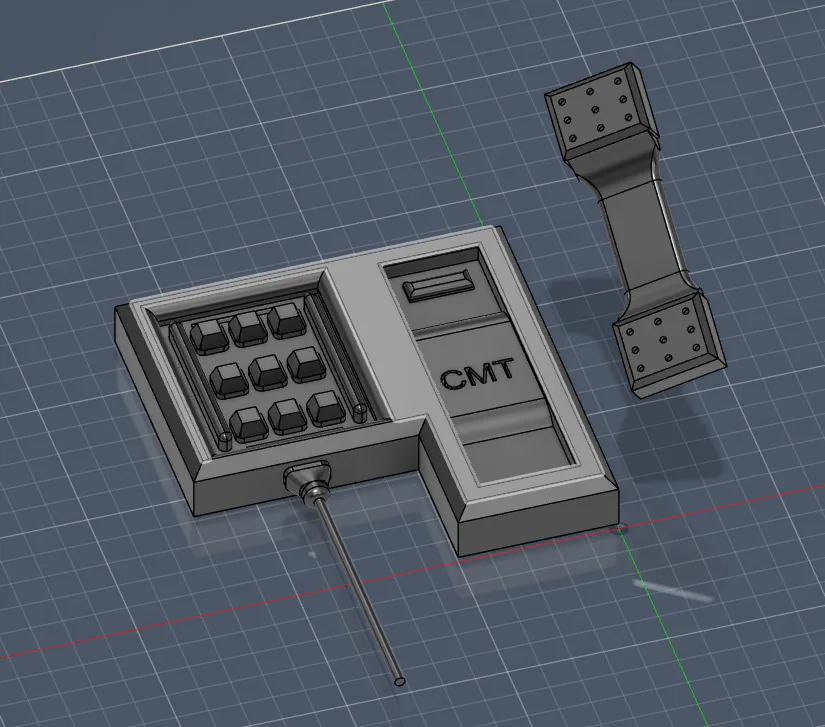Pick the long thin cable rod
Image resolution: width=825 pixels, height=727 pixels.
click(359, 588)
